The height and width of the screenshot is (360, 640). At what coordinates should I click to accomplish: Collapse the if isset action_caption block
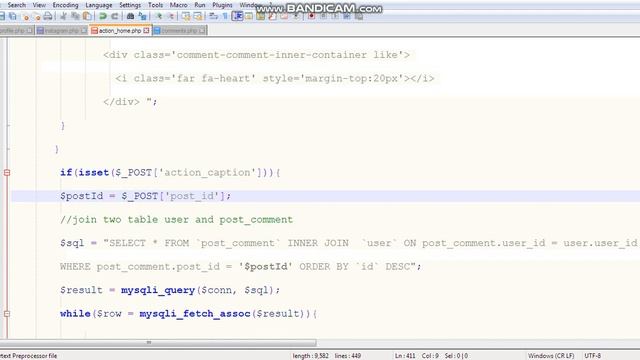(x=7, y=173)
